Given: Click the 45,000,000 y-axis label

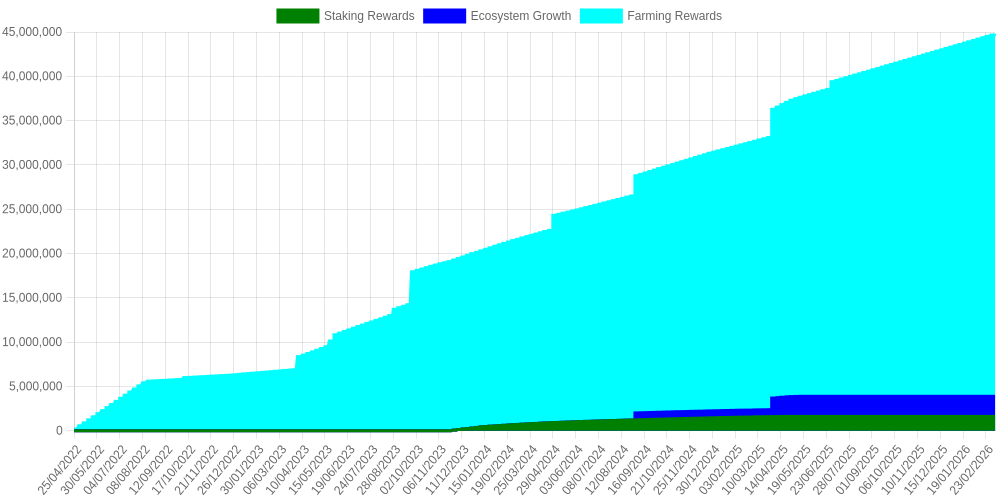Looking at the screenshot, I should (x=32, y=32).
